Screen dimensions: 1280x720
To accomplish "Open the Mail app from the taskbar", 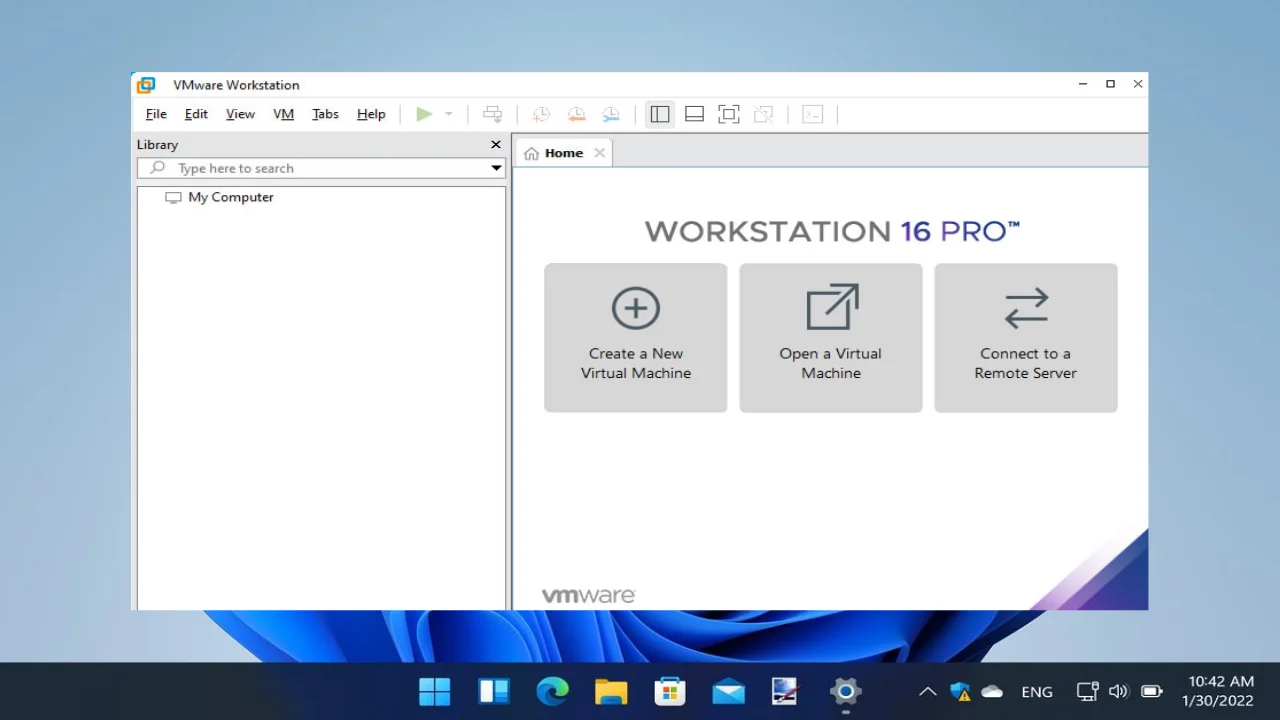I will tap(728, 691).
